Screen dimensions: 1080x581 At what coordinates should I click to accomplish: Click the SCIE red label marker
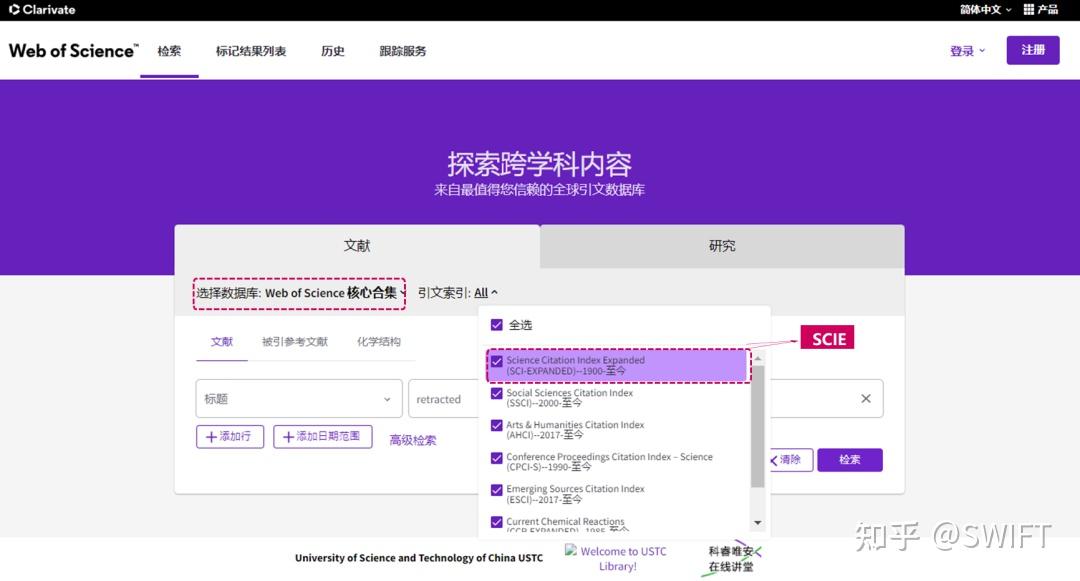pos(827,338)
